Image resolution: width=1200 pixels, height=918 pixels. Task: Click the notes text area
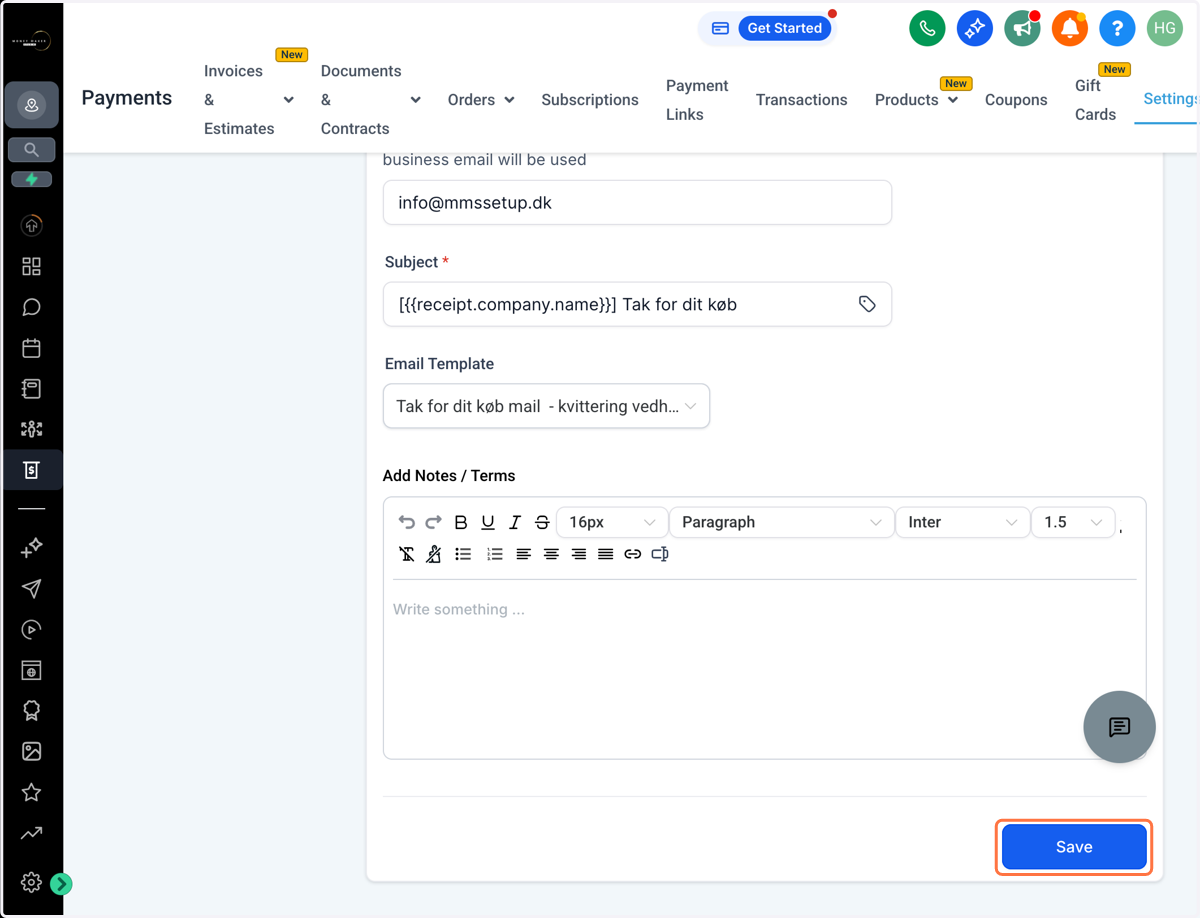[764, 670]
